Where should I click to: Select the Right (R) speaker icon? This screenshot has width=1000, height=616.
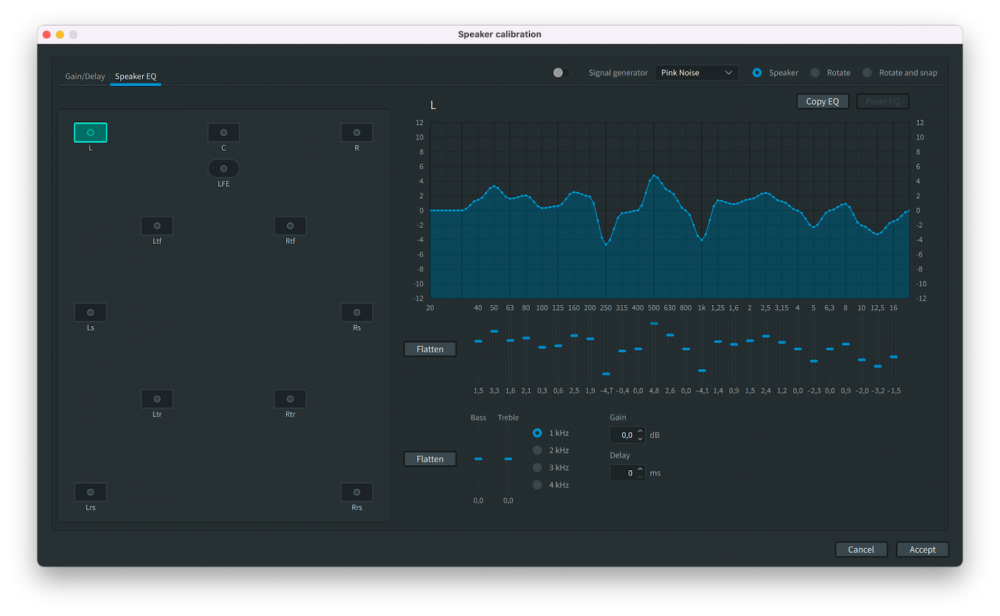[x=356, y=133]
